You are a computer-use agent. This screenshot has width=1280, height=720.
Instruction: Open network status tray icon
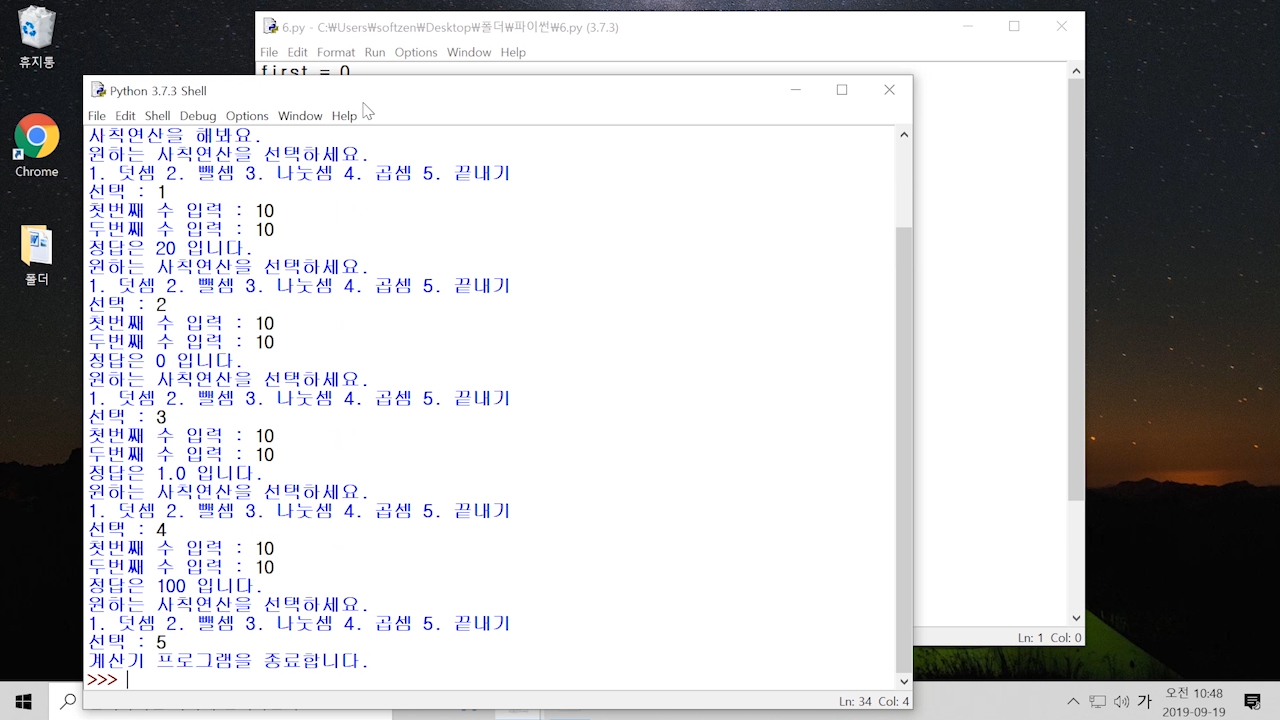pos(1097,702)
